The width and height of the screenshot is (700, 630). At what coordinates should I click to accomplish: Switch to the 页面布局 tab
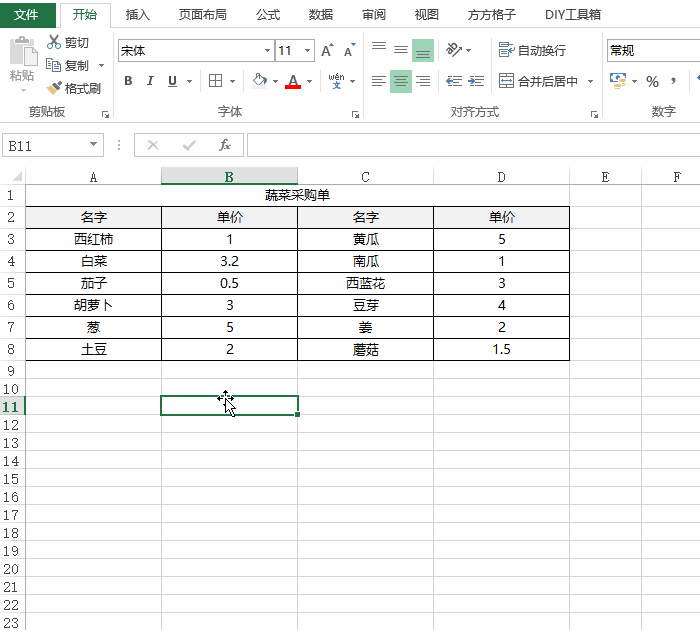202,15
